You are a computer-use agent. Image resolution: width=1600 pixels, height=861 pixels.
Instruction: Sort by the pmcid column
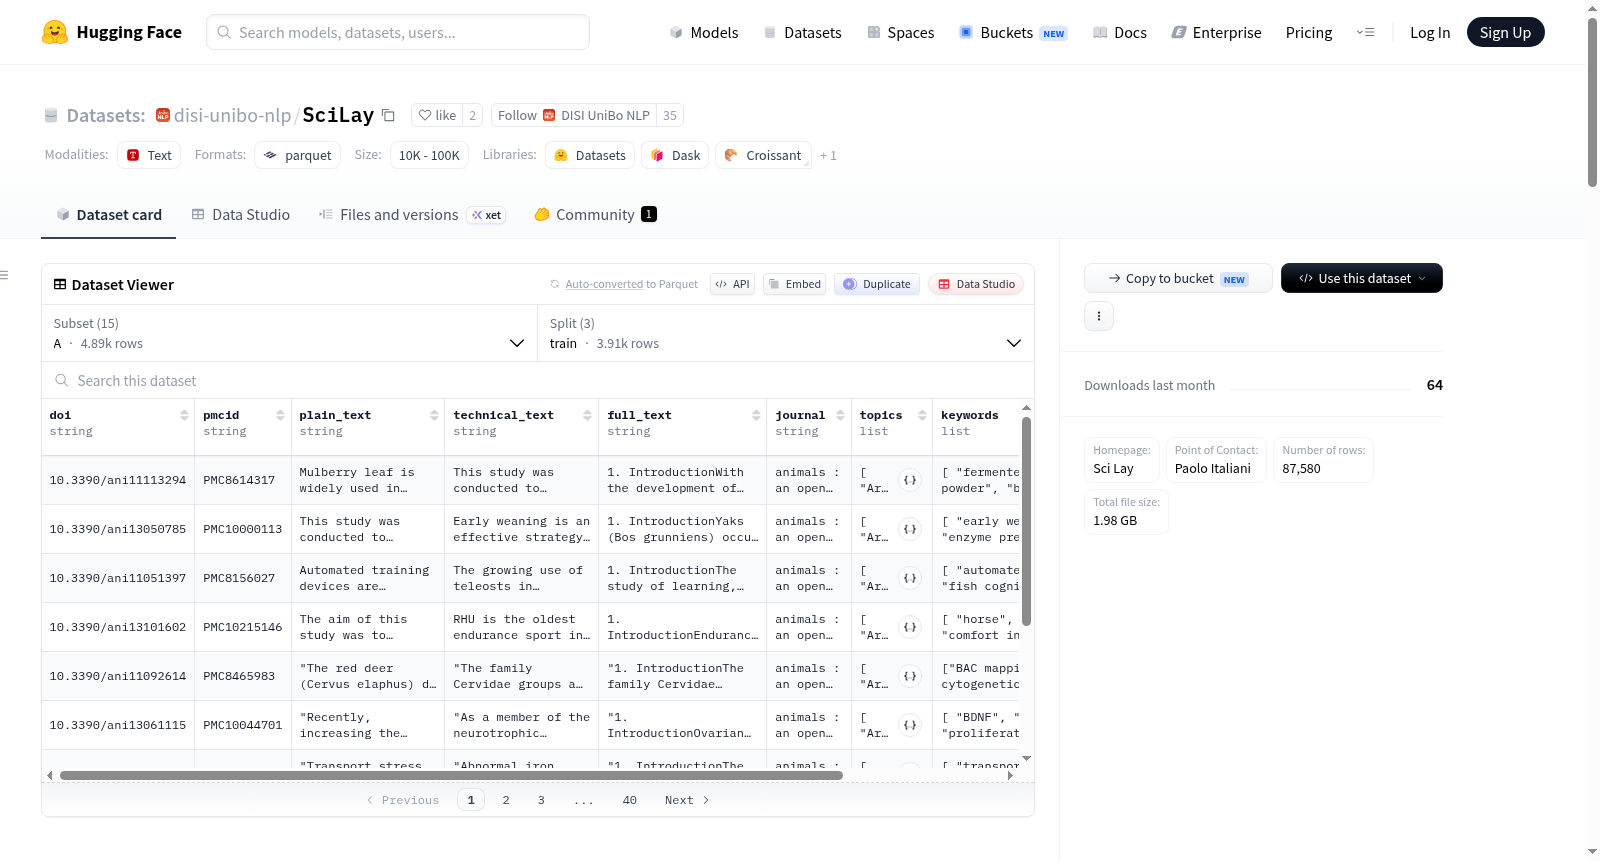pos(280,415)
